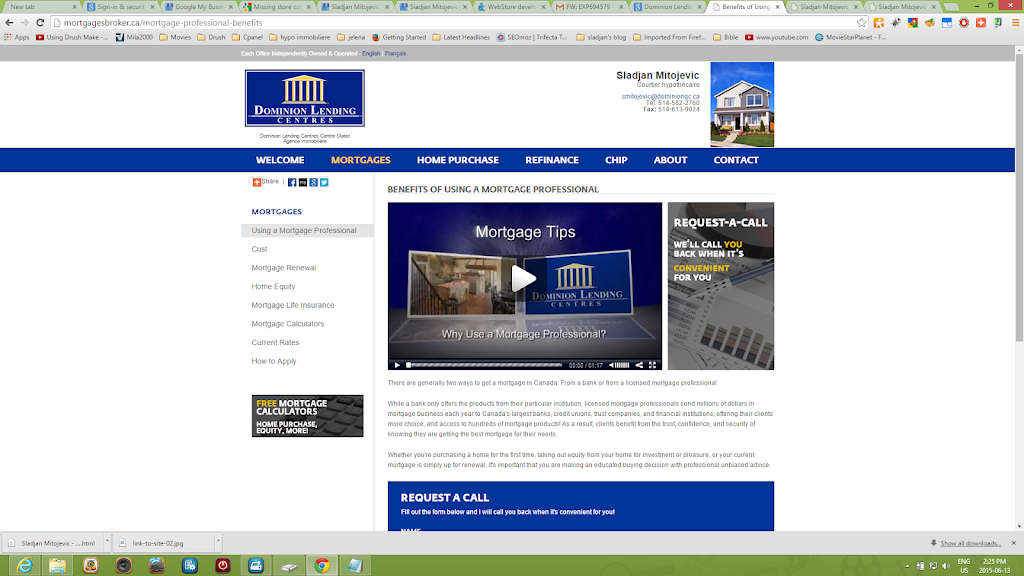Open volume control in system tray
Screen dimensions: 1024x576
946,566
